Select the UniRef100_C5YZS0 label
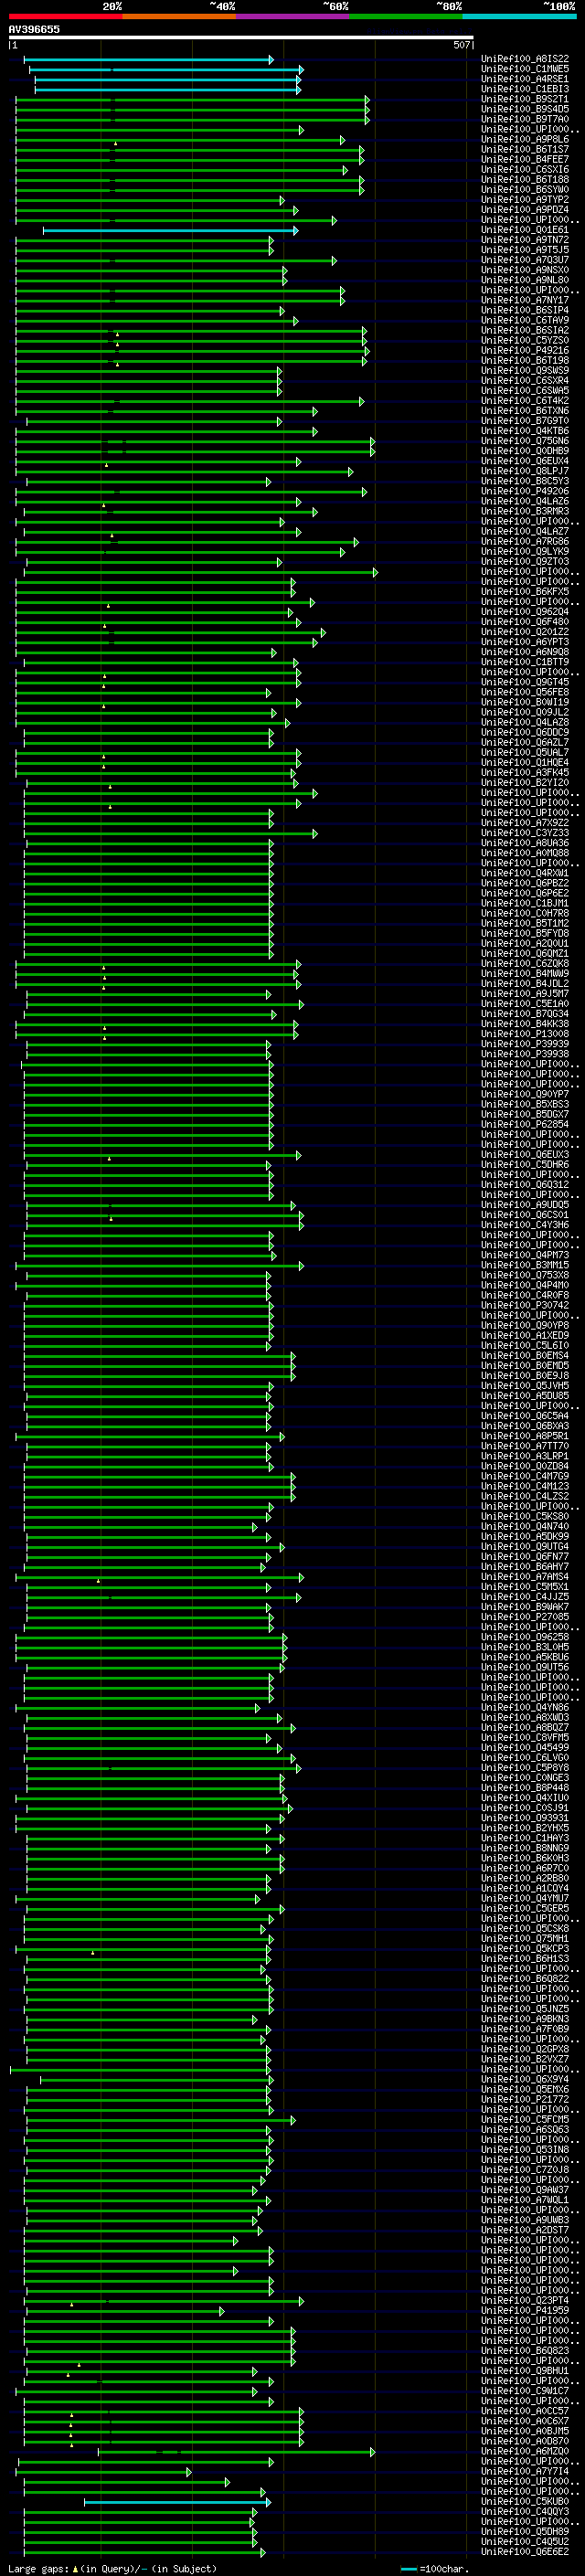Screen dimensions: 585x2576 [x=525, y=341]
